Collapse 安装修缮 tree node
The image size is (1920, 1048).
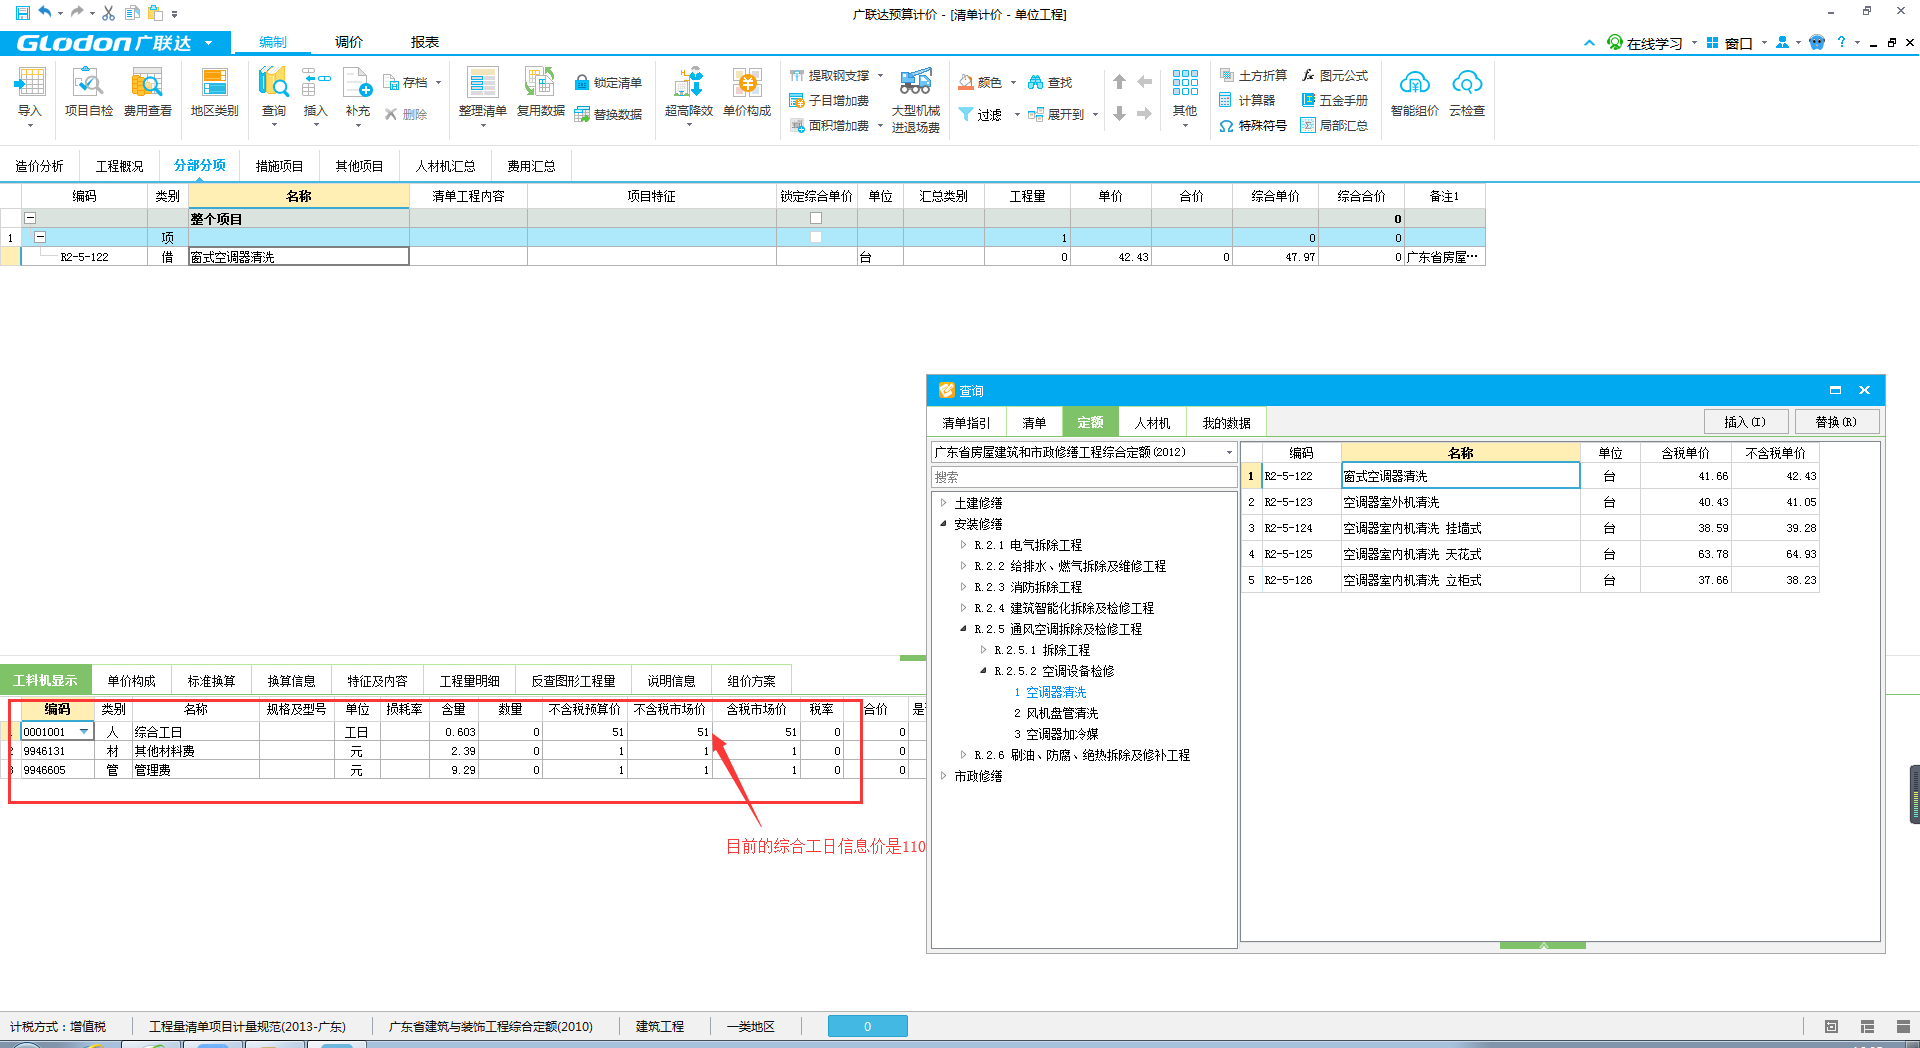[x=943, y=524]
